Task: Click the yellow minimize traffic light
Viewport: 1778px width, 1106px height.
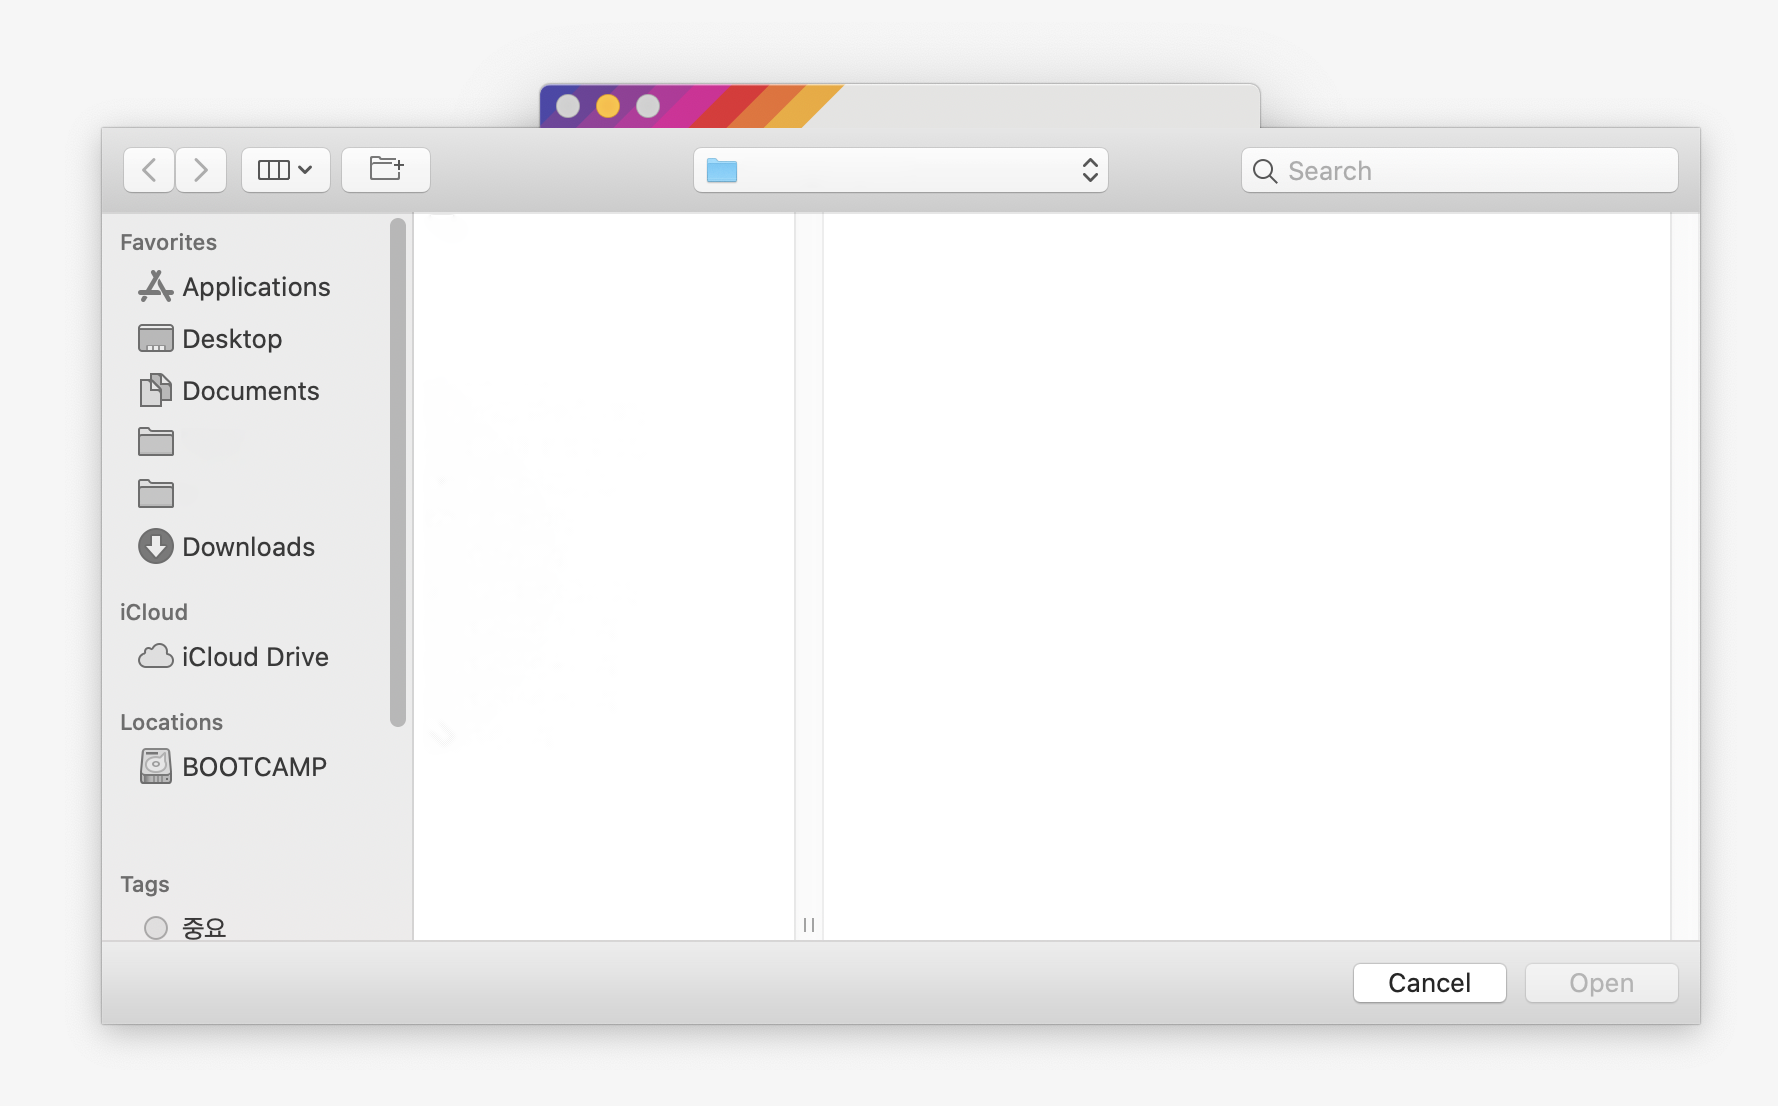Action: (x=606, y=104)
